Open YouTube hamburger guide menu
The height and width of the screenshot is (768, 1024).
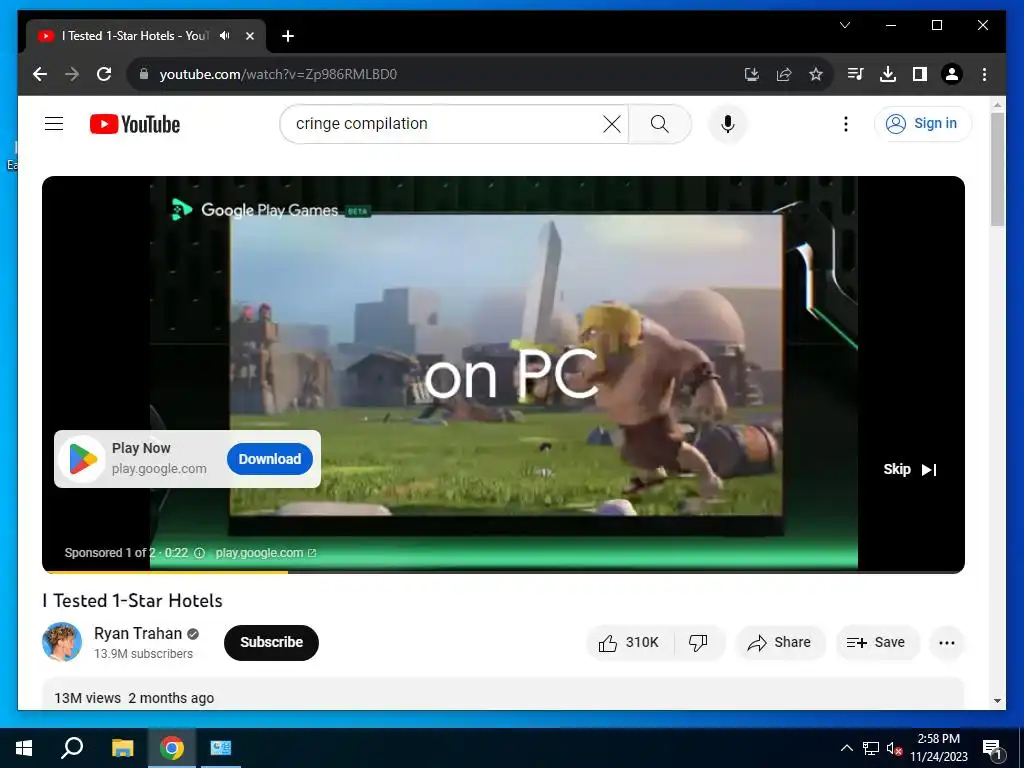pyautogui.click(x=54, y=123)
